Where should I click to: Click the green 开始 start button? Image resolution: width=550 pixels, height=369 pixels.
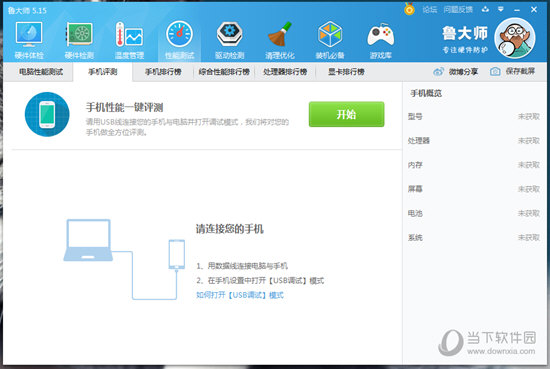pos(347,114)
